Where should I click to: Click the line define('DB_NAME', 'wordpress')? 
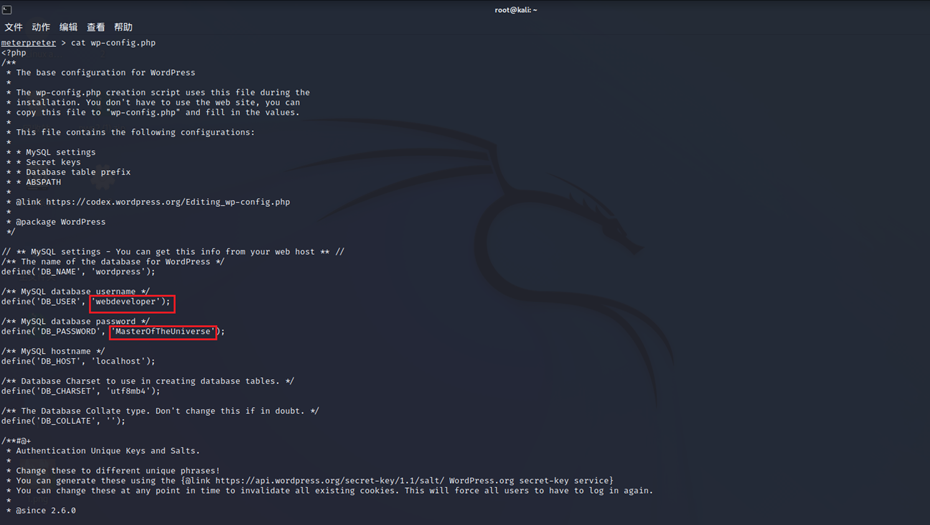click(x=78, y=272)
